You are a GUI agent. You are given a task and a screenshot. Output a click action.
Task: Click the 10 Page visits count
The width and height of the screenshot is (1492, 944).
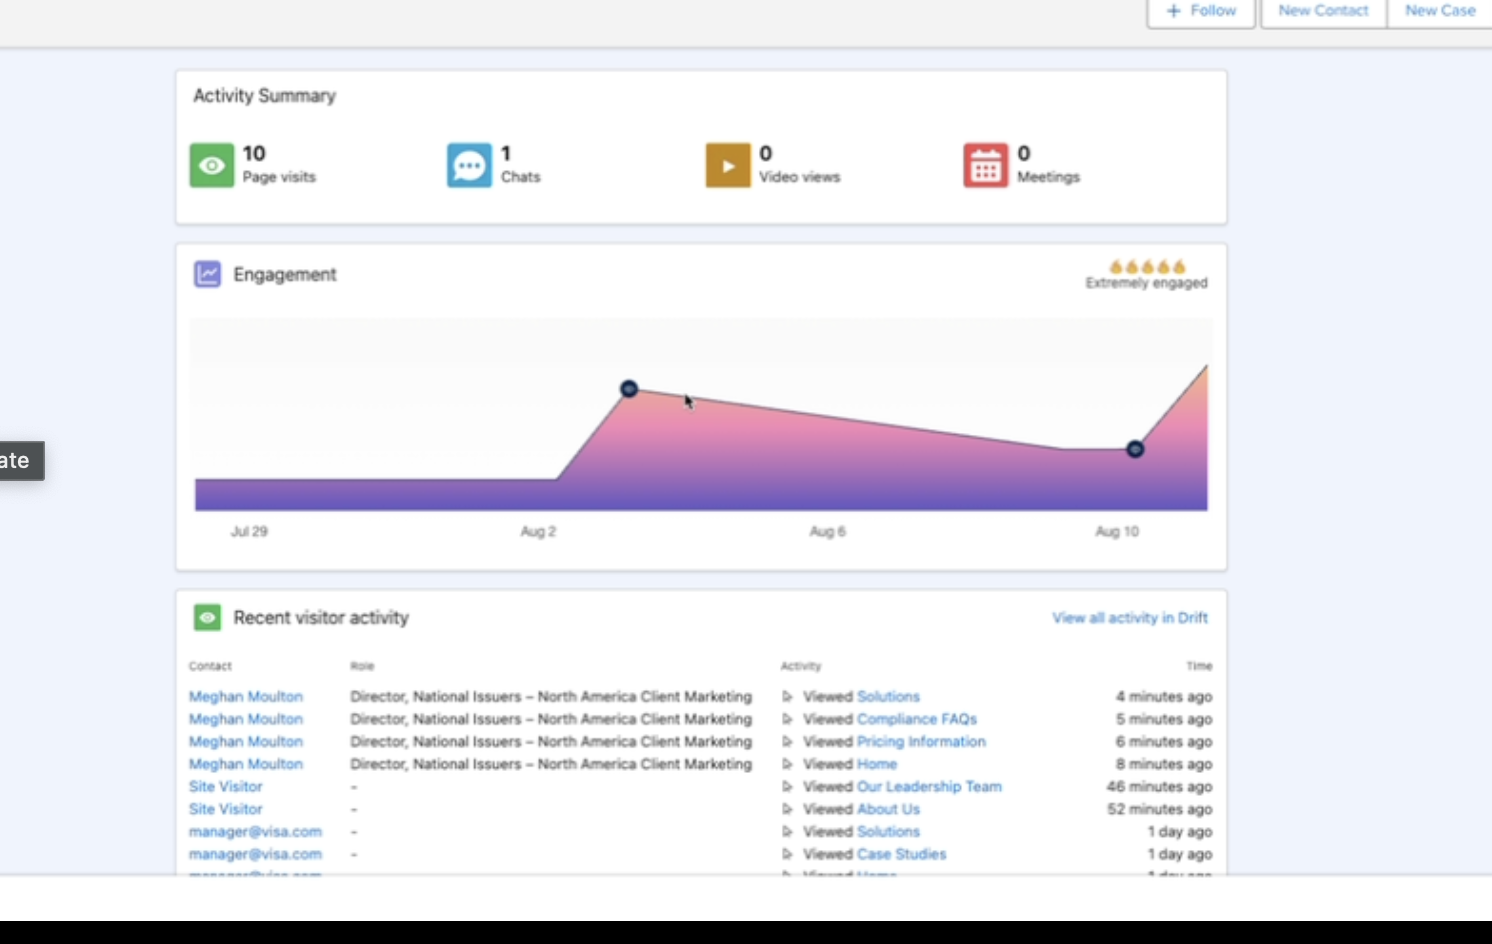[x=254, y=153]
